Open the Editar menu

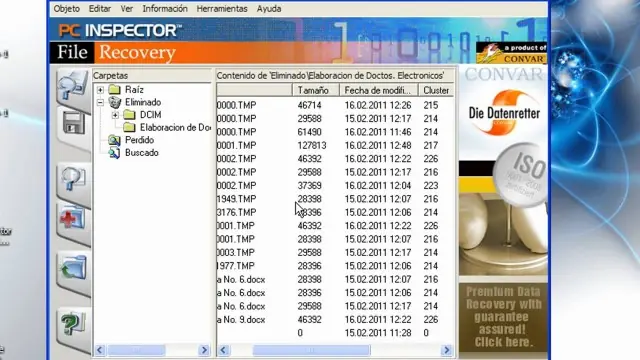click(x=100, y=9)
